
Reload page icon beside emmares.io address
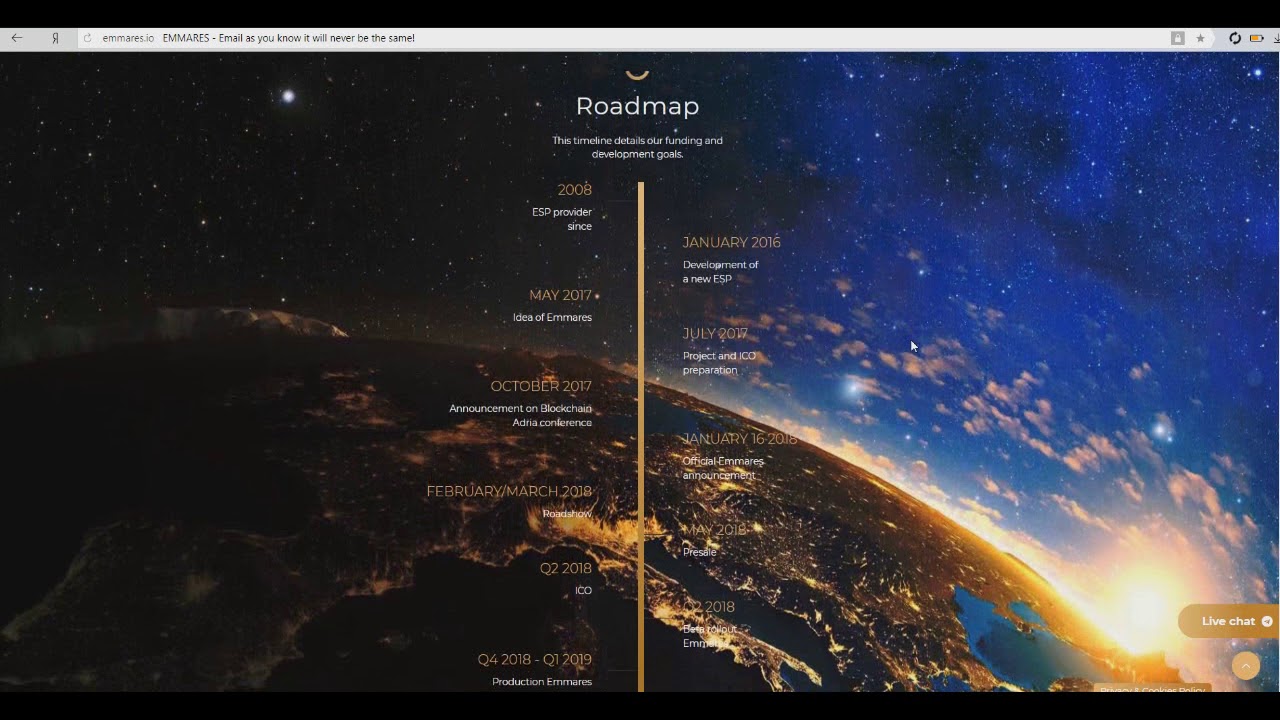click(x=88, y=38)
